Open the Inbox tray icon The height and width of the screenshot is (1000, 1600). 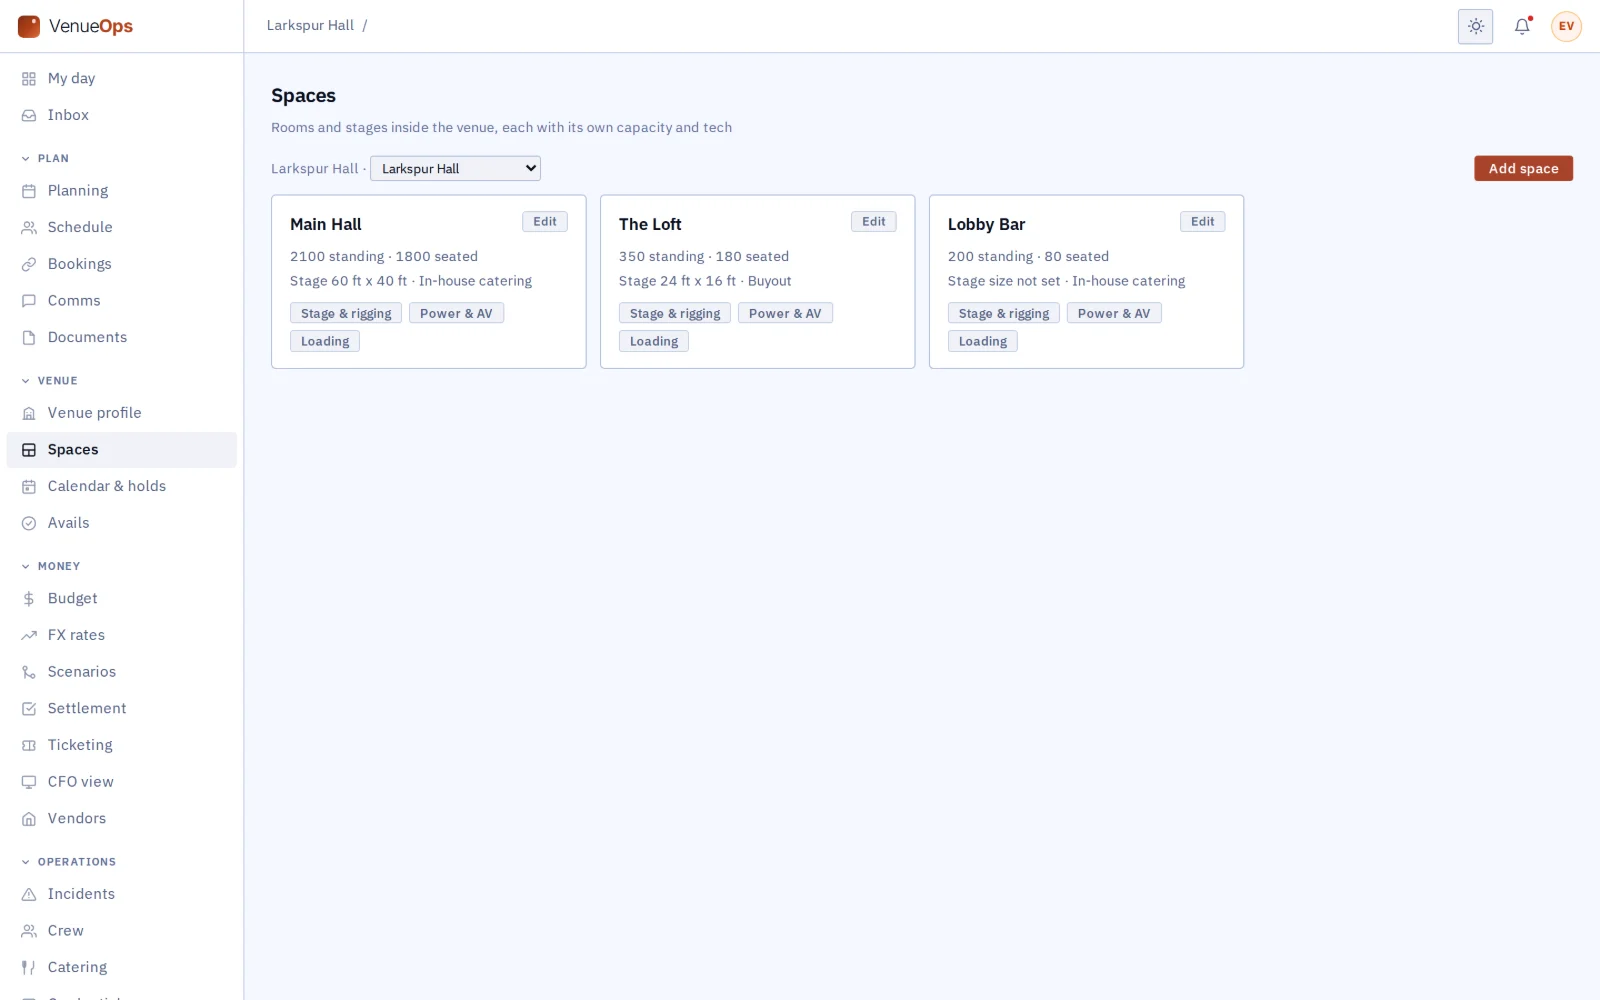(x=29, y=116)
